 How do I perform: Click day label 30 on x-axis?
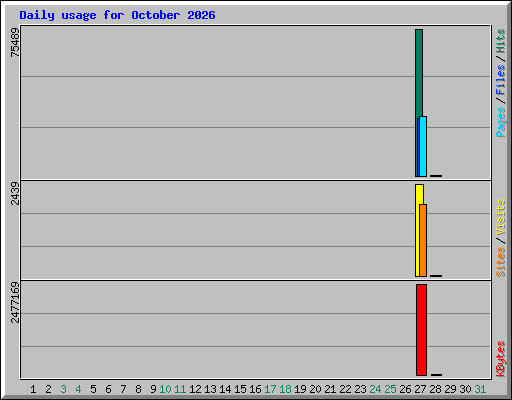pos(465,389)
